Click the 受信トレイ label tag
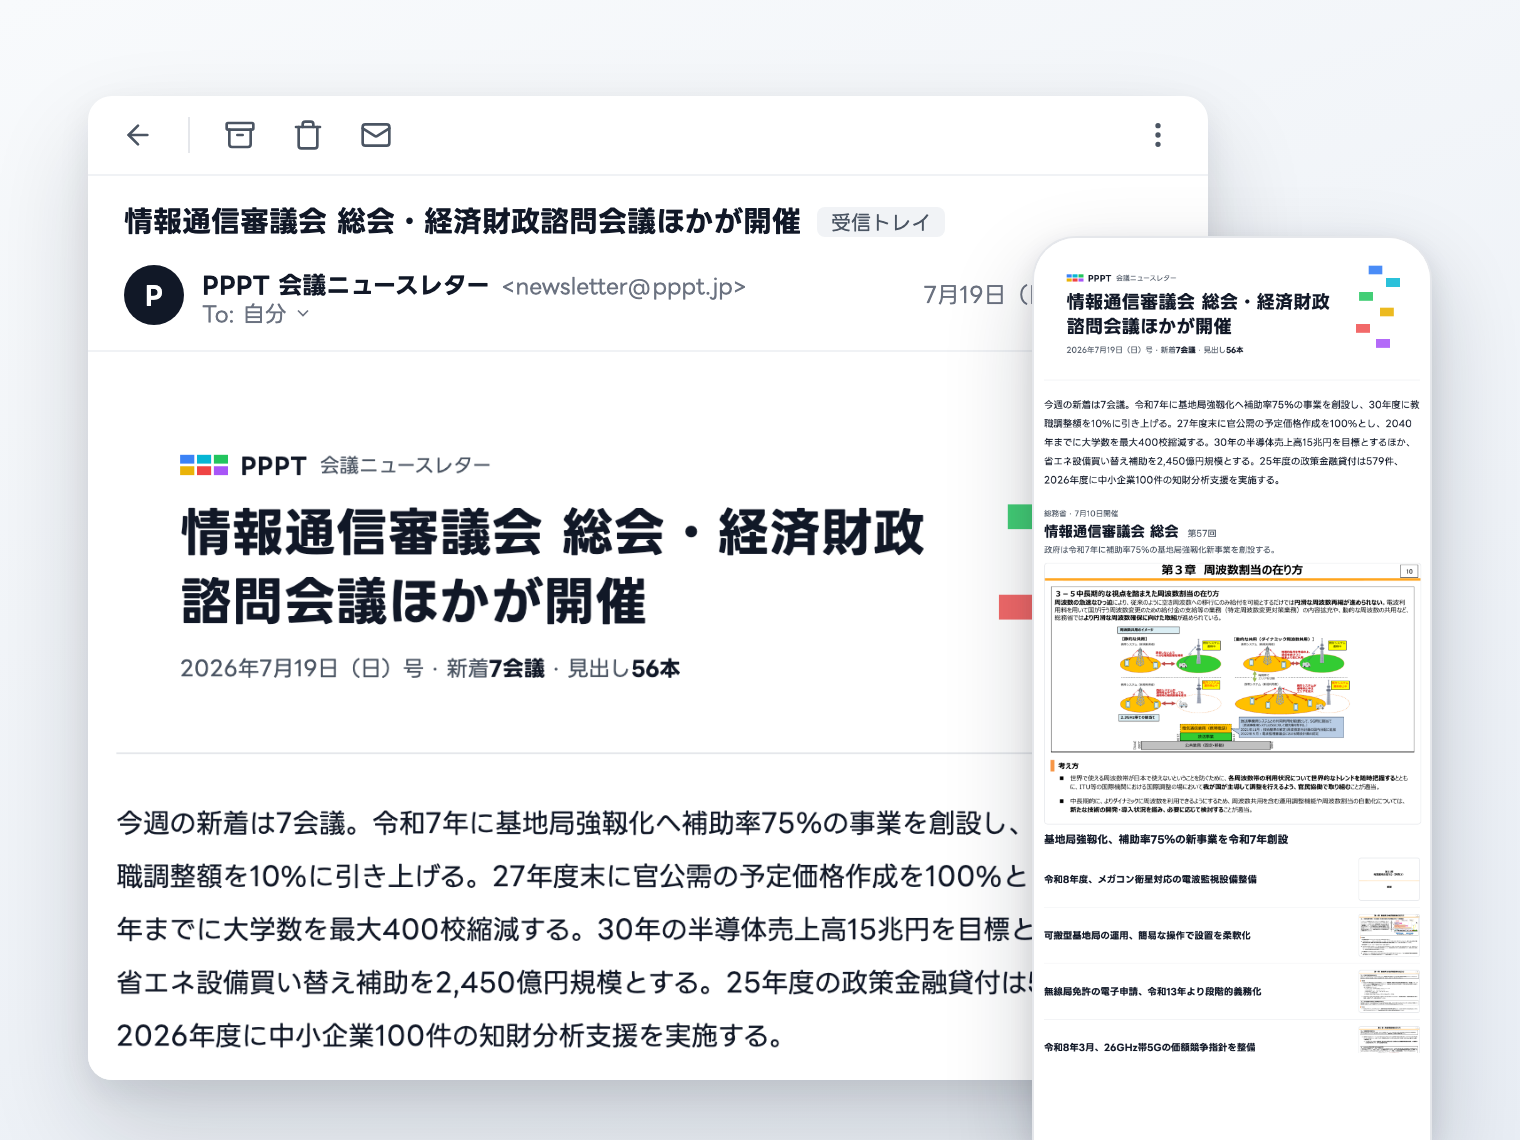1520x1140 pixels. click(x=881, y=222)
